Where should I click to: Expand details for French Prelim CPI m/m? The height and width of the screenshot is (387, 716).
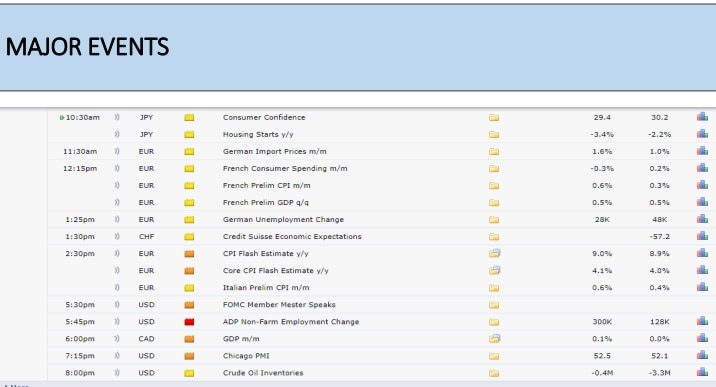click(x=494, y=186)
